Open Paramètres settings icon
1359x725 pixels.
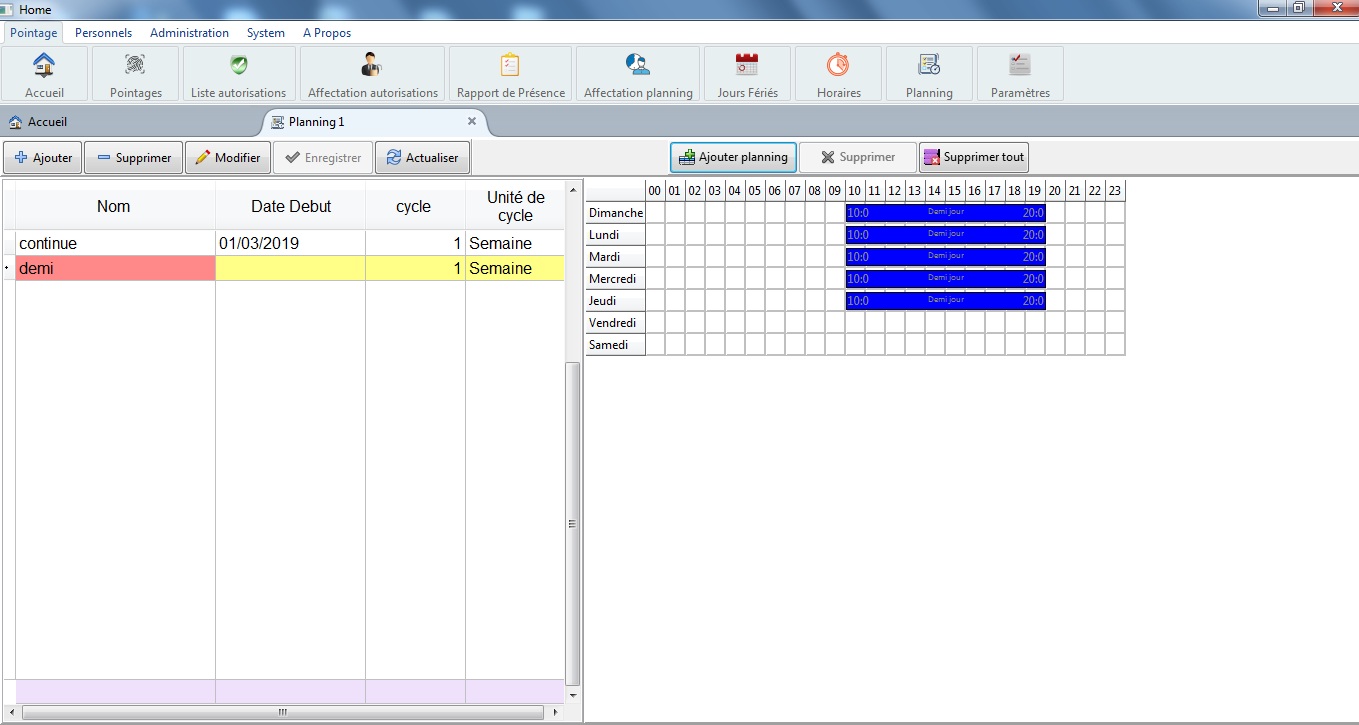(1019, 66)
